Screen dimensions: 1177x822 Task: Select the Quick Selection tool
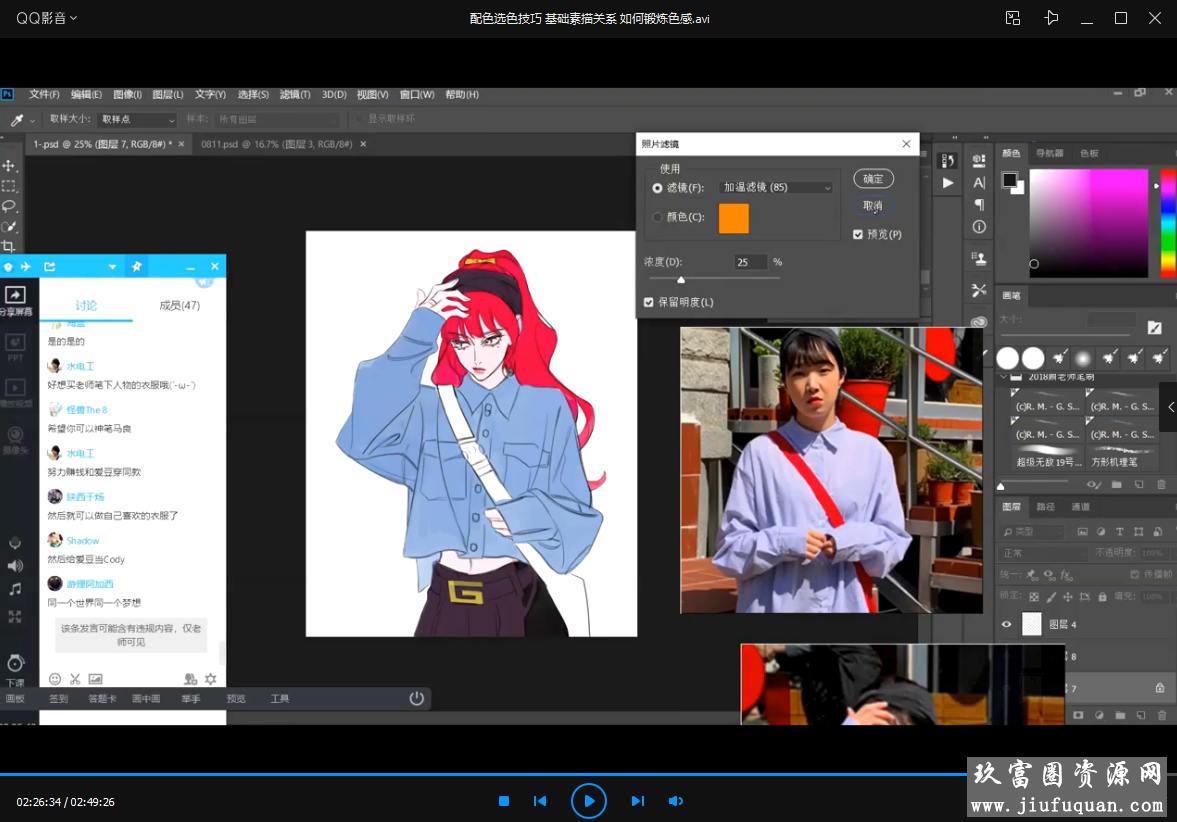9,226
